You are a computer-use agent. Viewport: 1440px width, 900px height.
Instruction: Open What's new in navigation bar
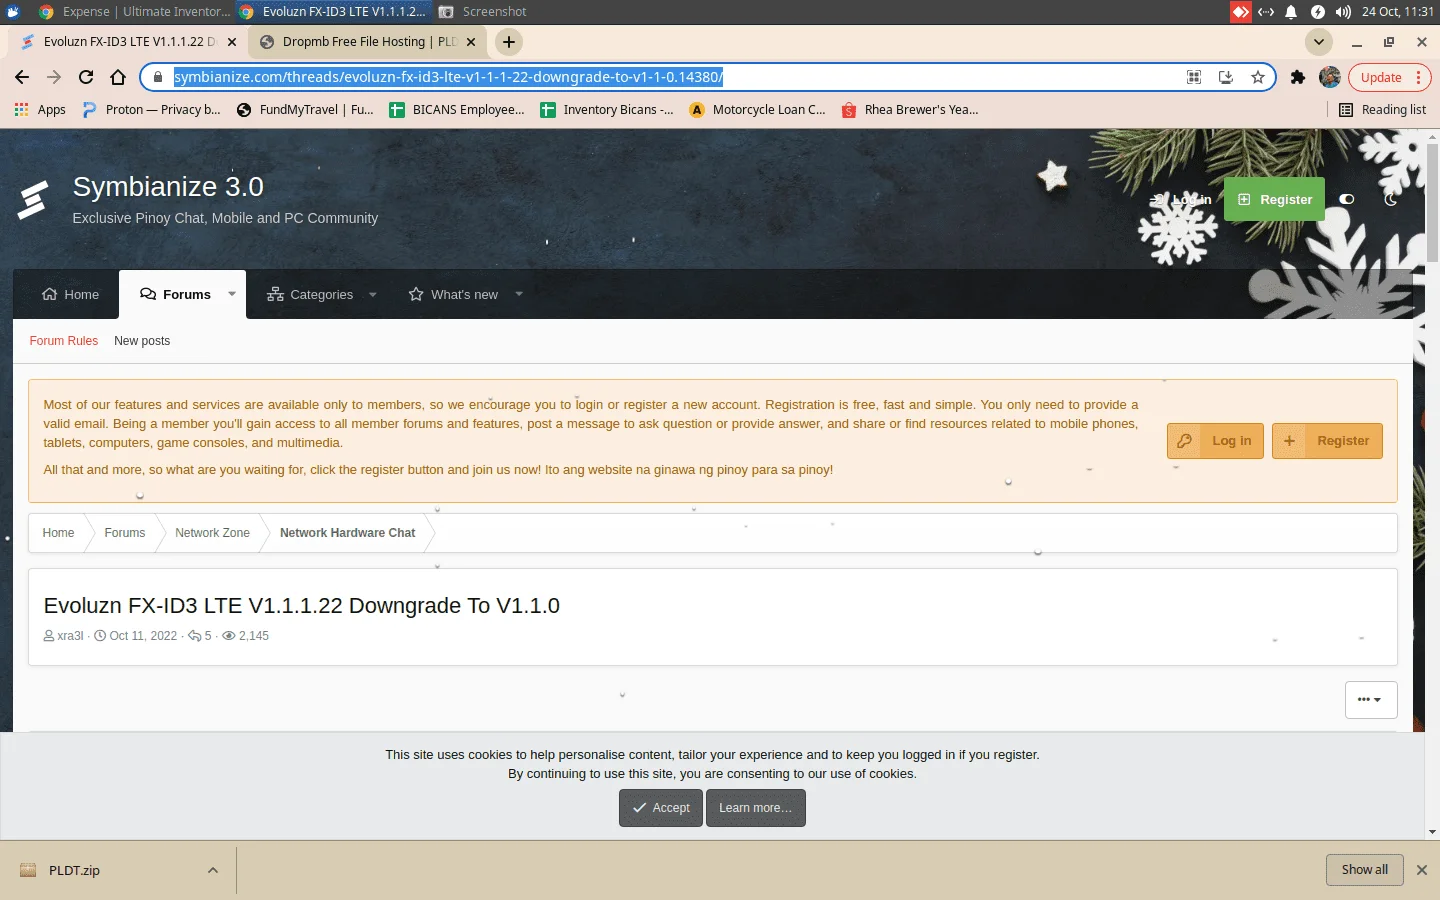453,294
